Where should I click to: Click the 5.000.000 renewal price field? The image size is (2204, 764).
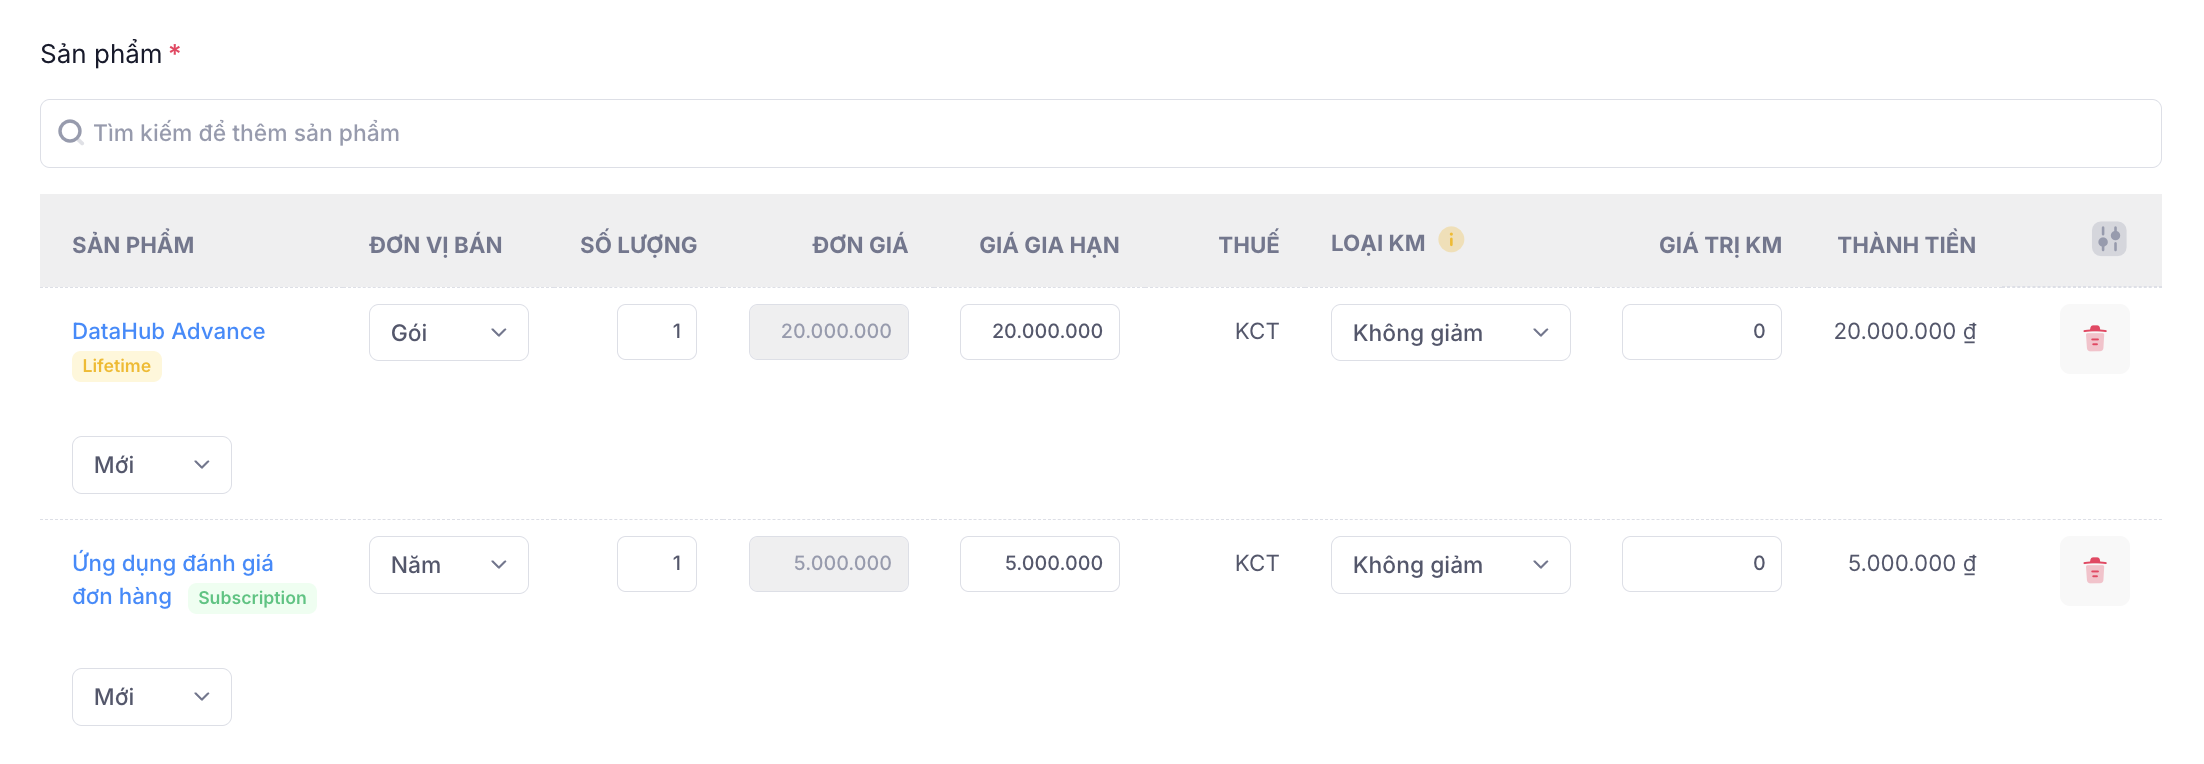pos(1039,564)
